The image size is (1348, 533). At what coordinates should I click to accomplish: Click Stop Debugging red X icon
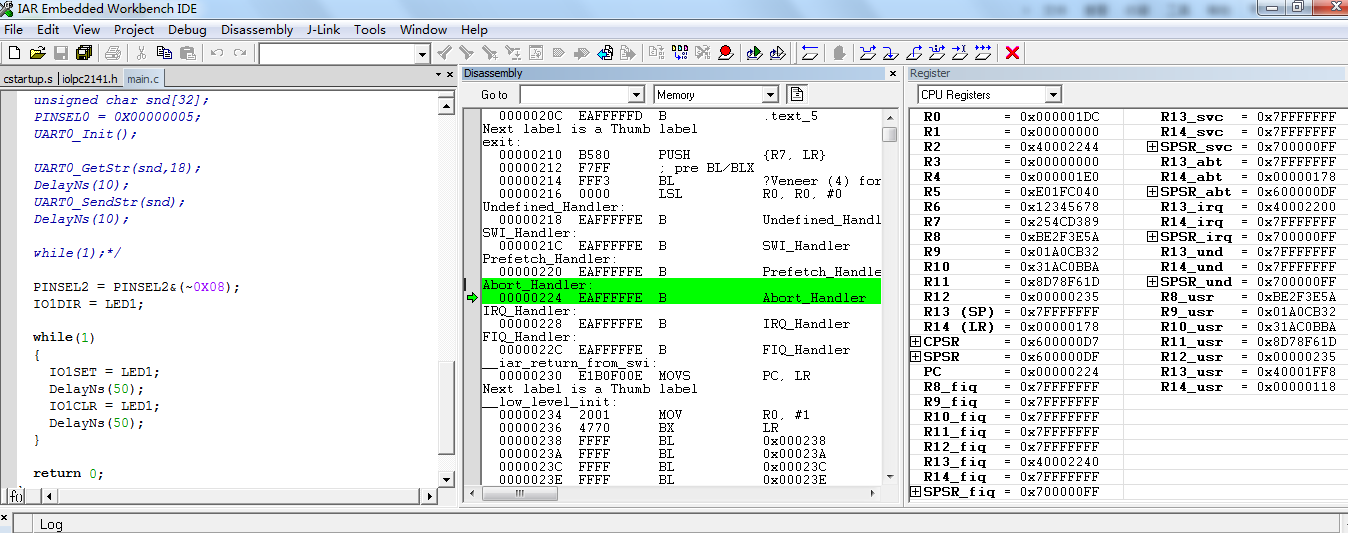1012,53
